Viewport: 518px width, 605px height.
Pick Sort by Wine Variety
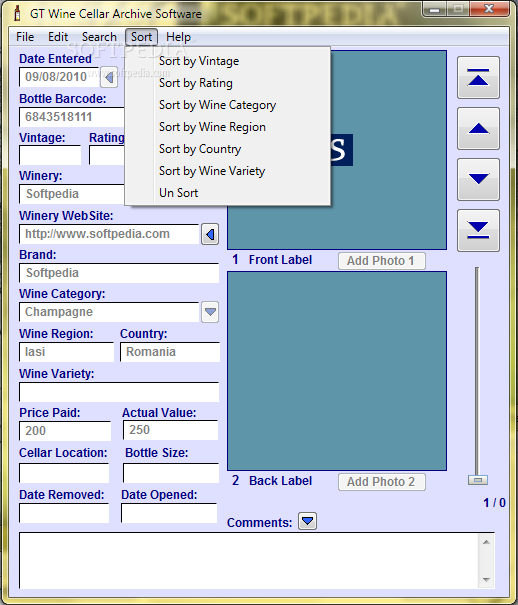[x=228, y=171]
